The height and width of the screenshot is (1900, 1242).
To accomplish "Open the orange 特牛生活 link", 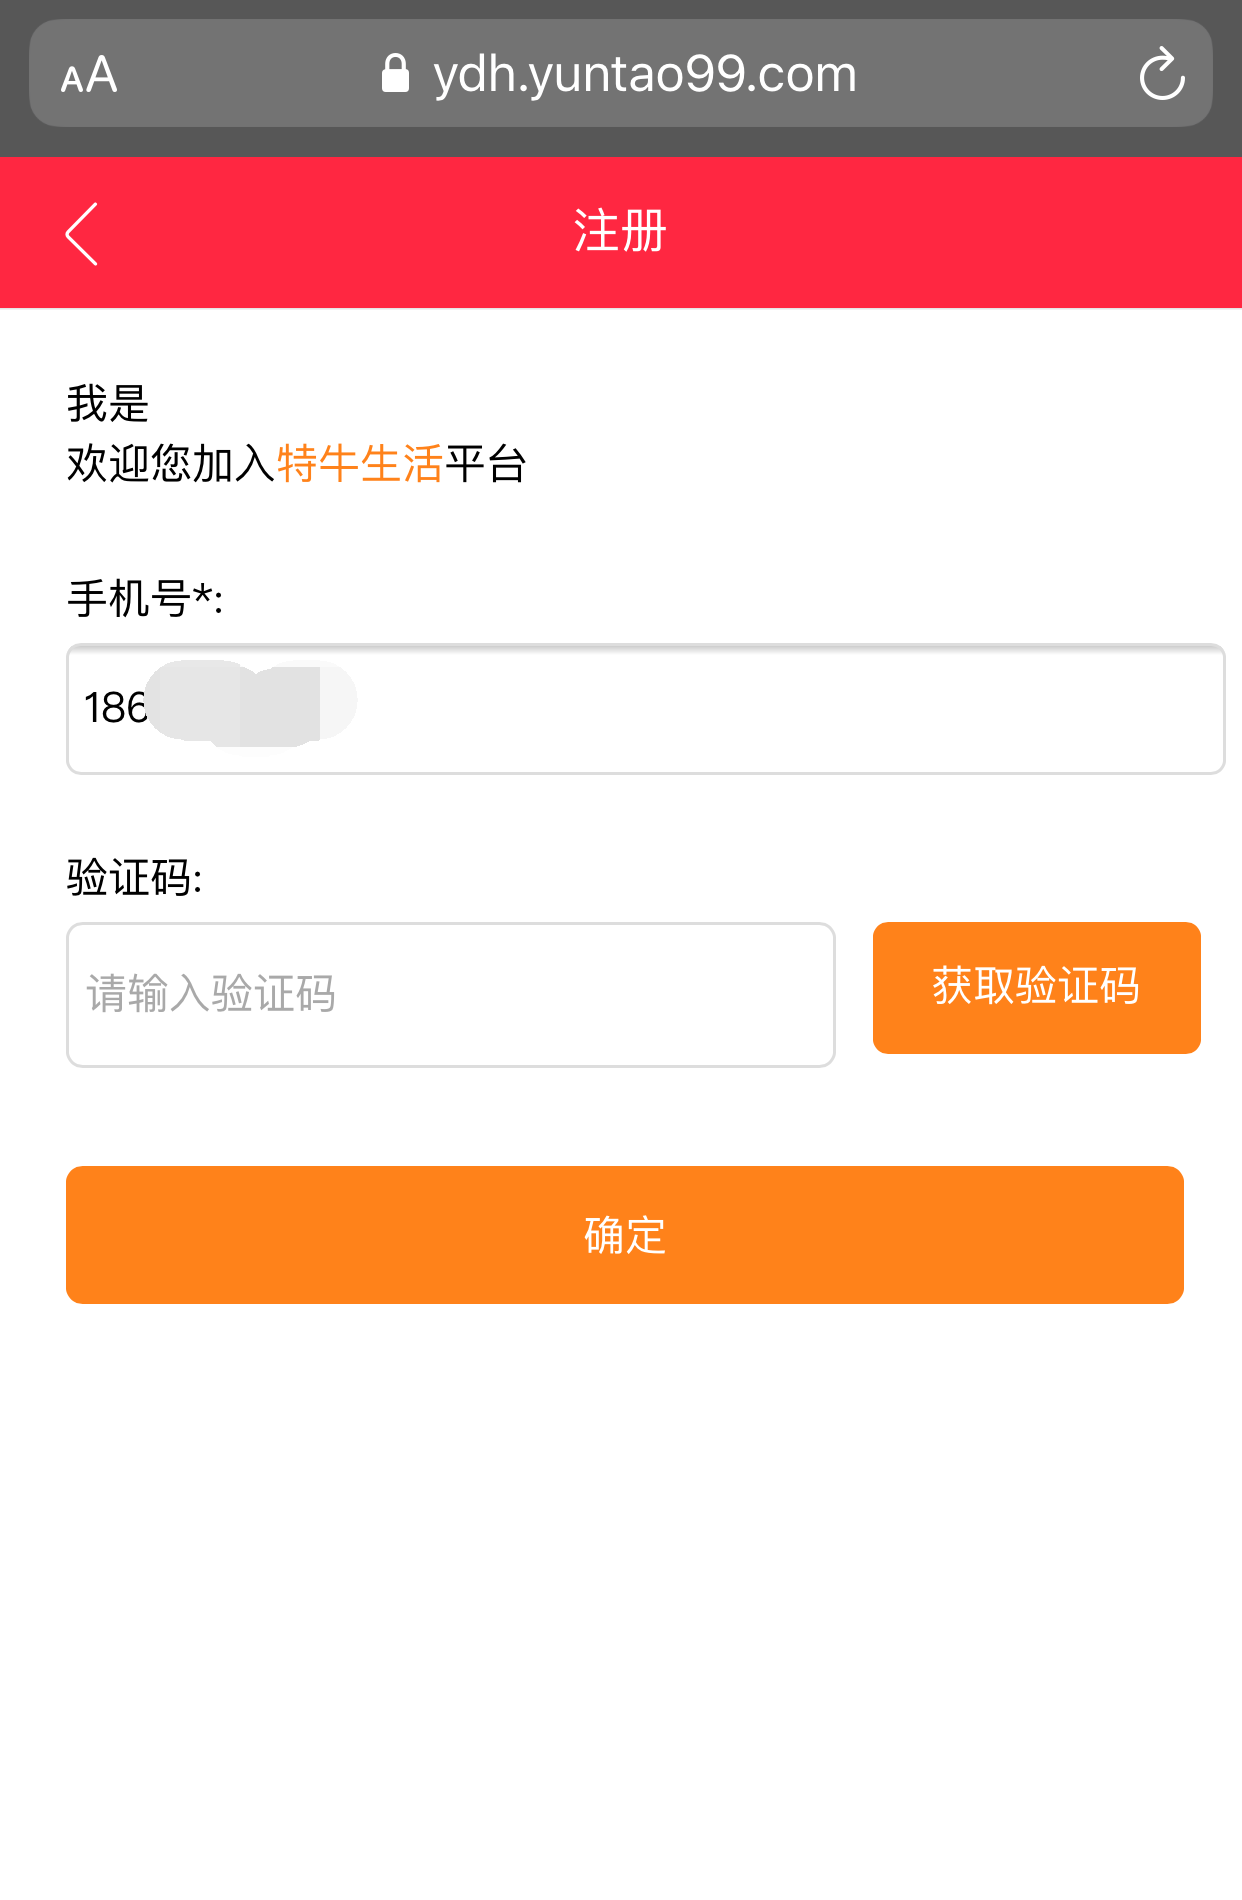I will [x=360, y=464].
